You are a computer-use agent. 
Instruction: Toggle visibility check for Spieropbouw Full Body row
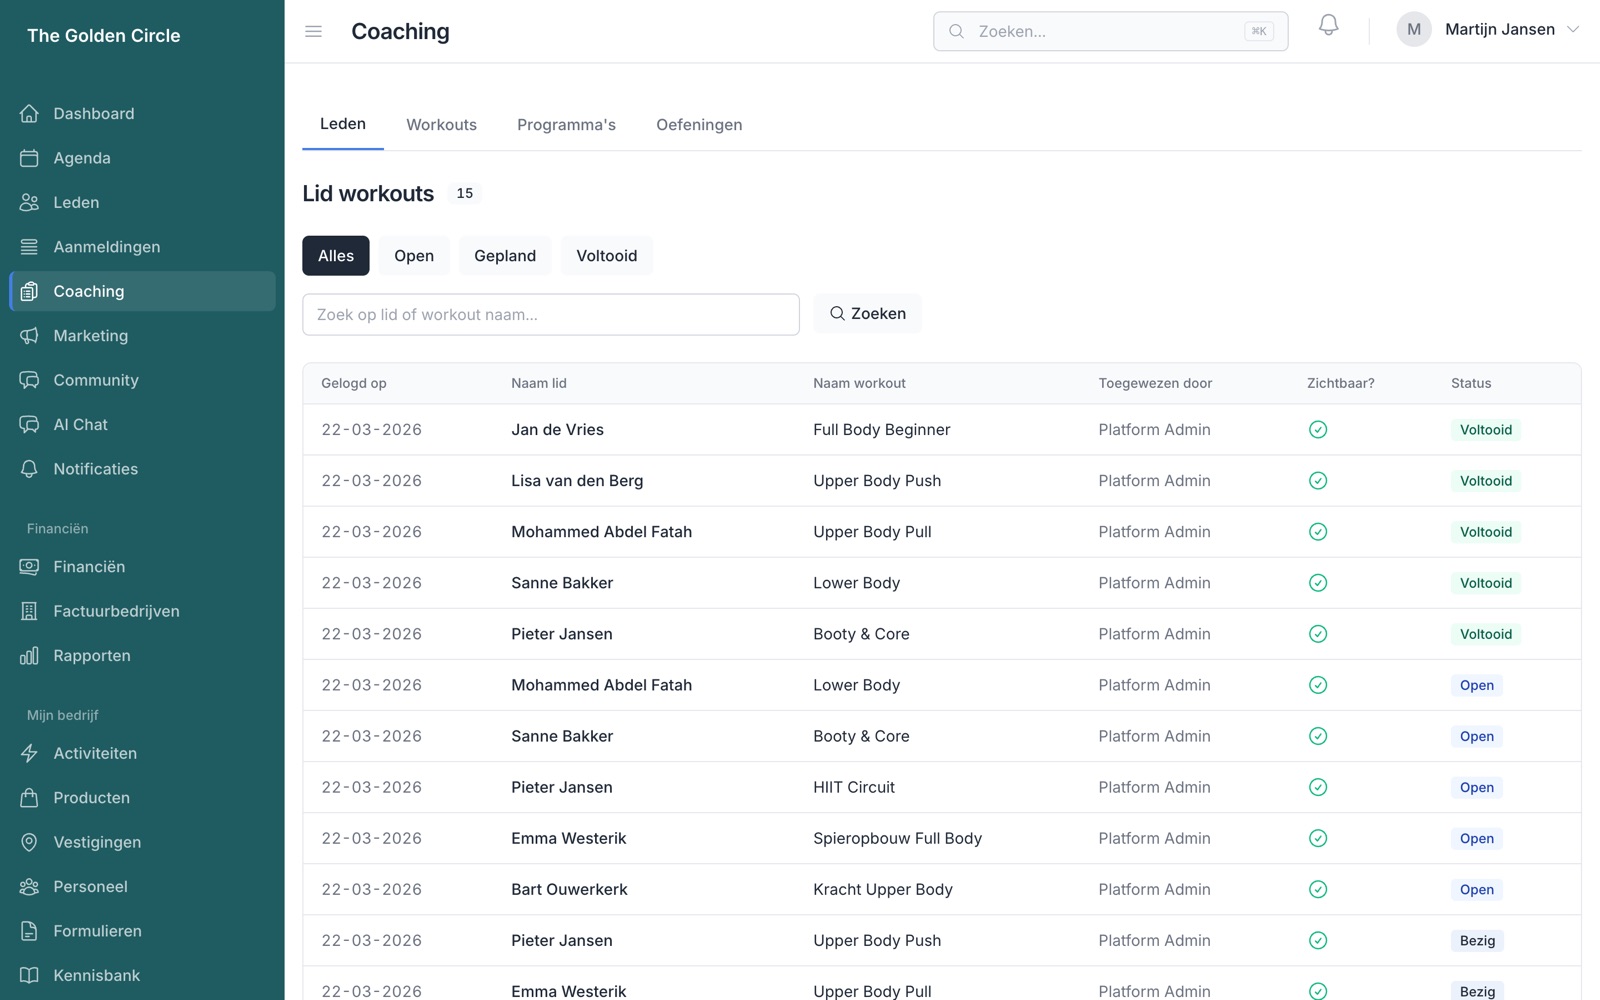(x=1318, y=839)
